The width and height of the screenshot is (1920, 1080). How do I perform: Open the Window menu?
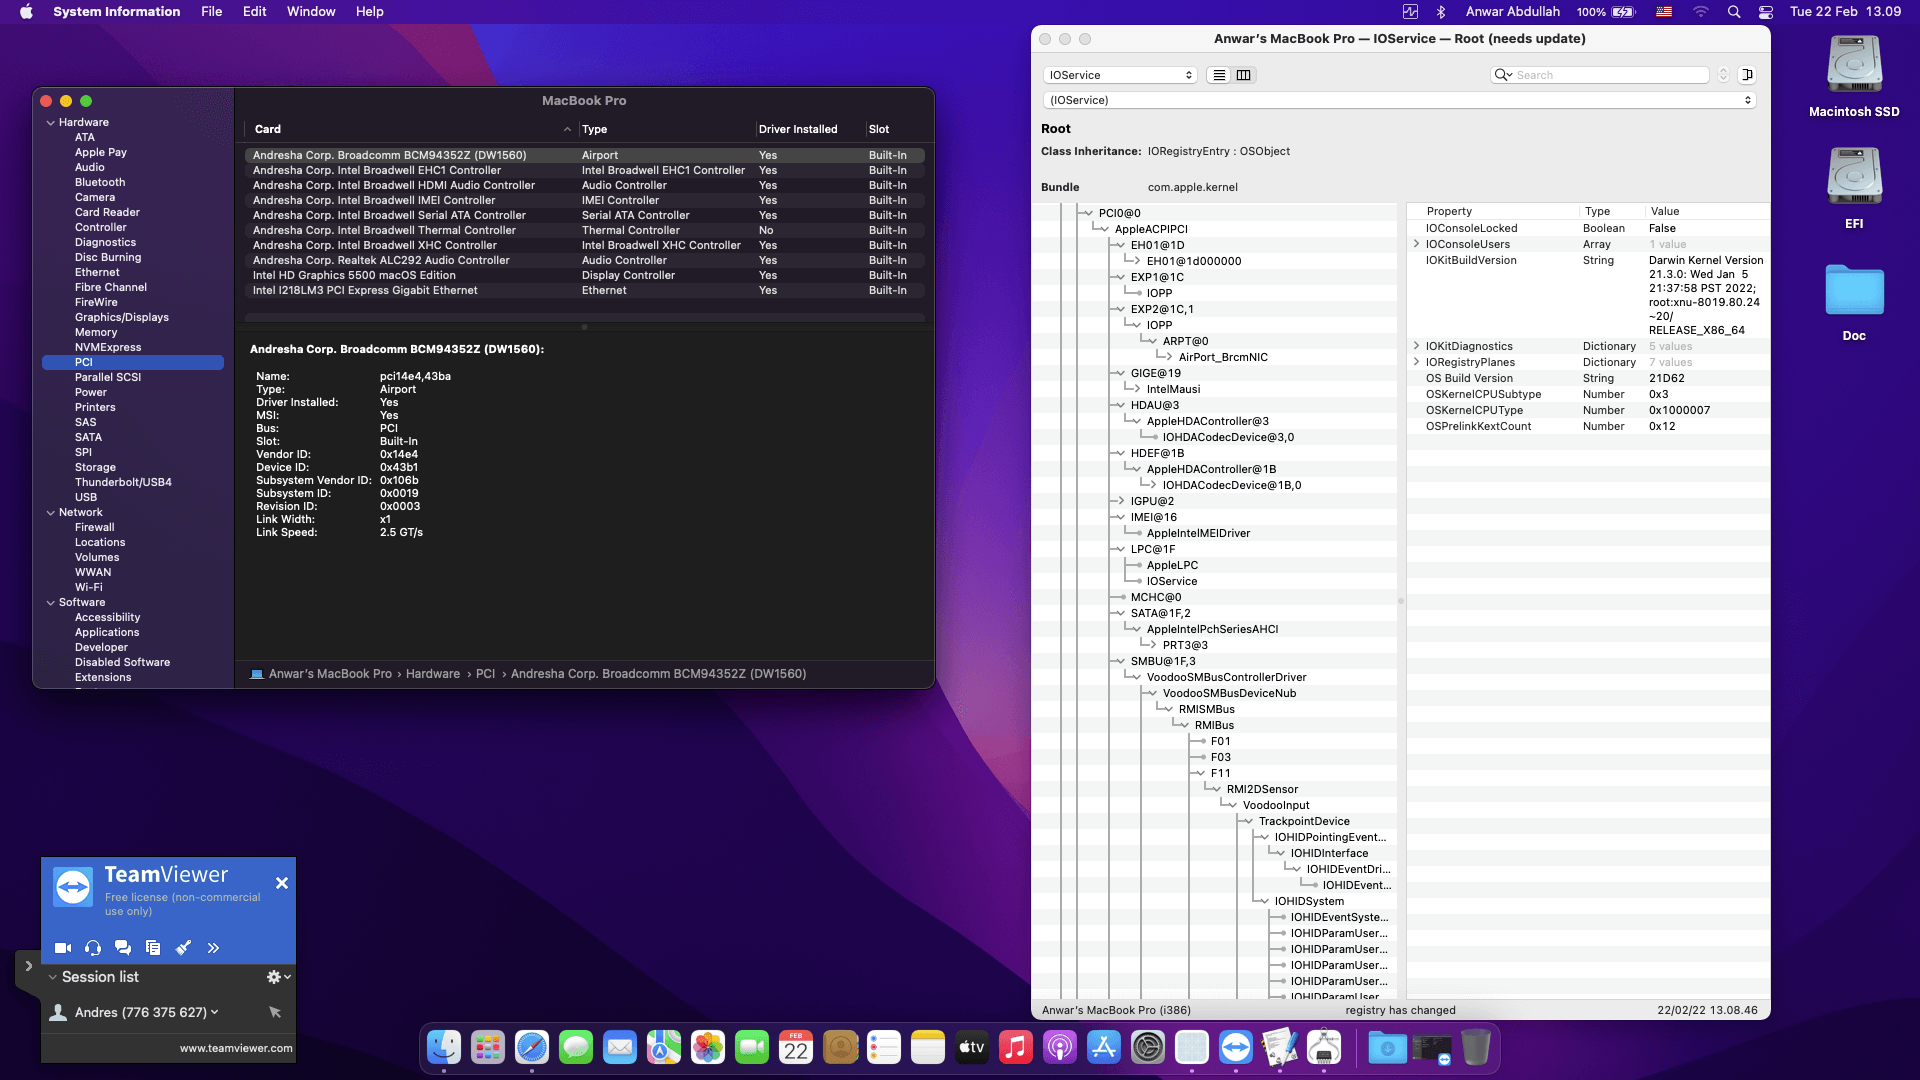[x=311, y=12]
